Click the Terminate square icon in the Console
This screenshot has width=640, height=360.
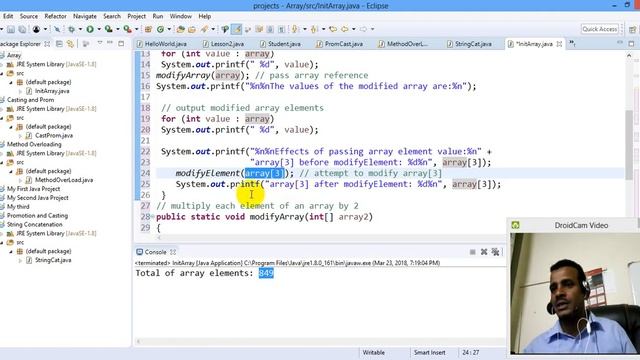[472, 252]
